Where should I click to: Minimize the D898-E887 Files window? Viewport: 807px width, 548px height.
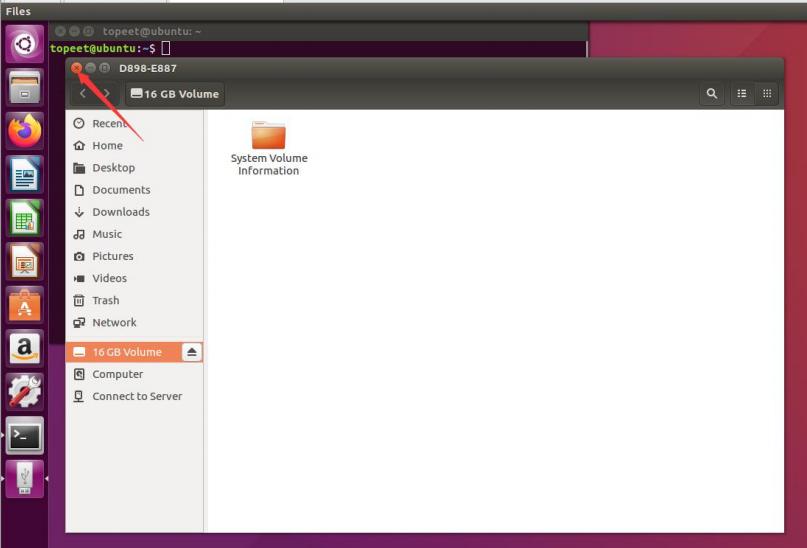pos(91,68)
